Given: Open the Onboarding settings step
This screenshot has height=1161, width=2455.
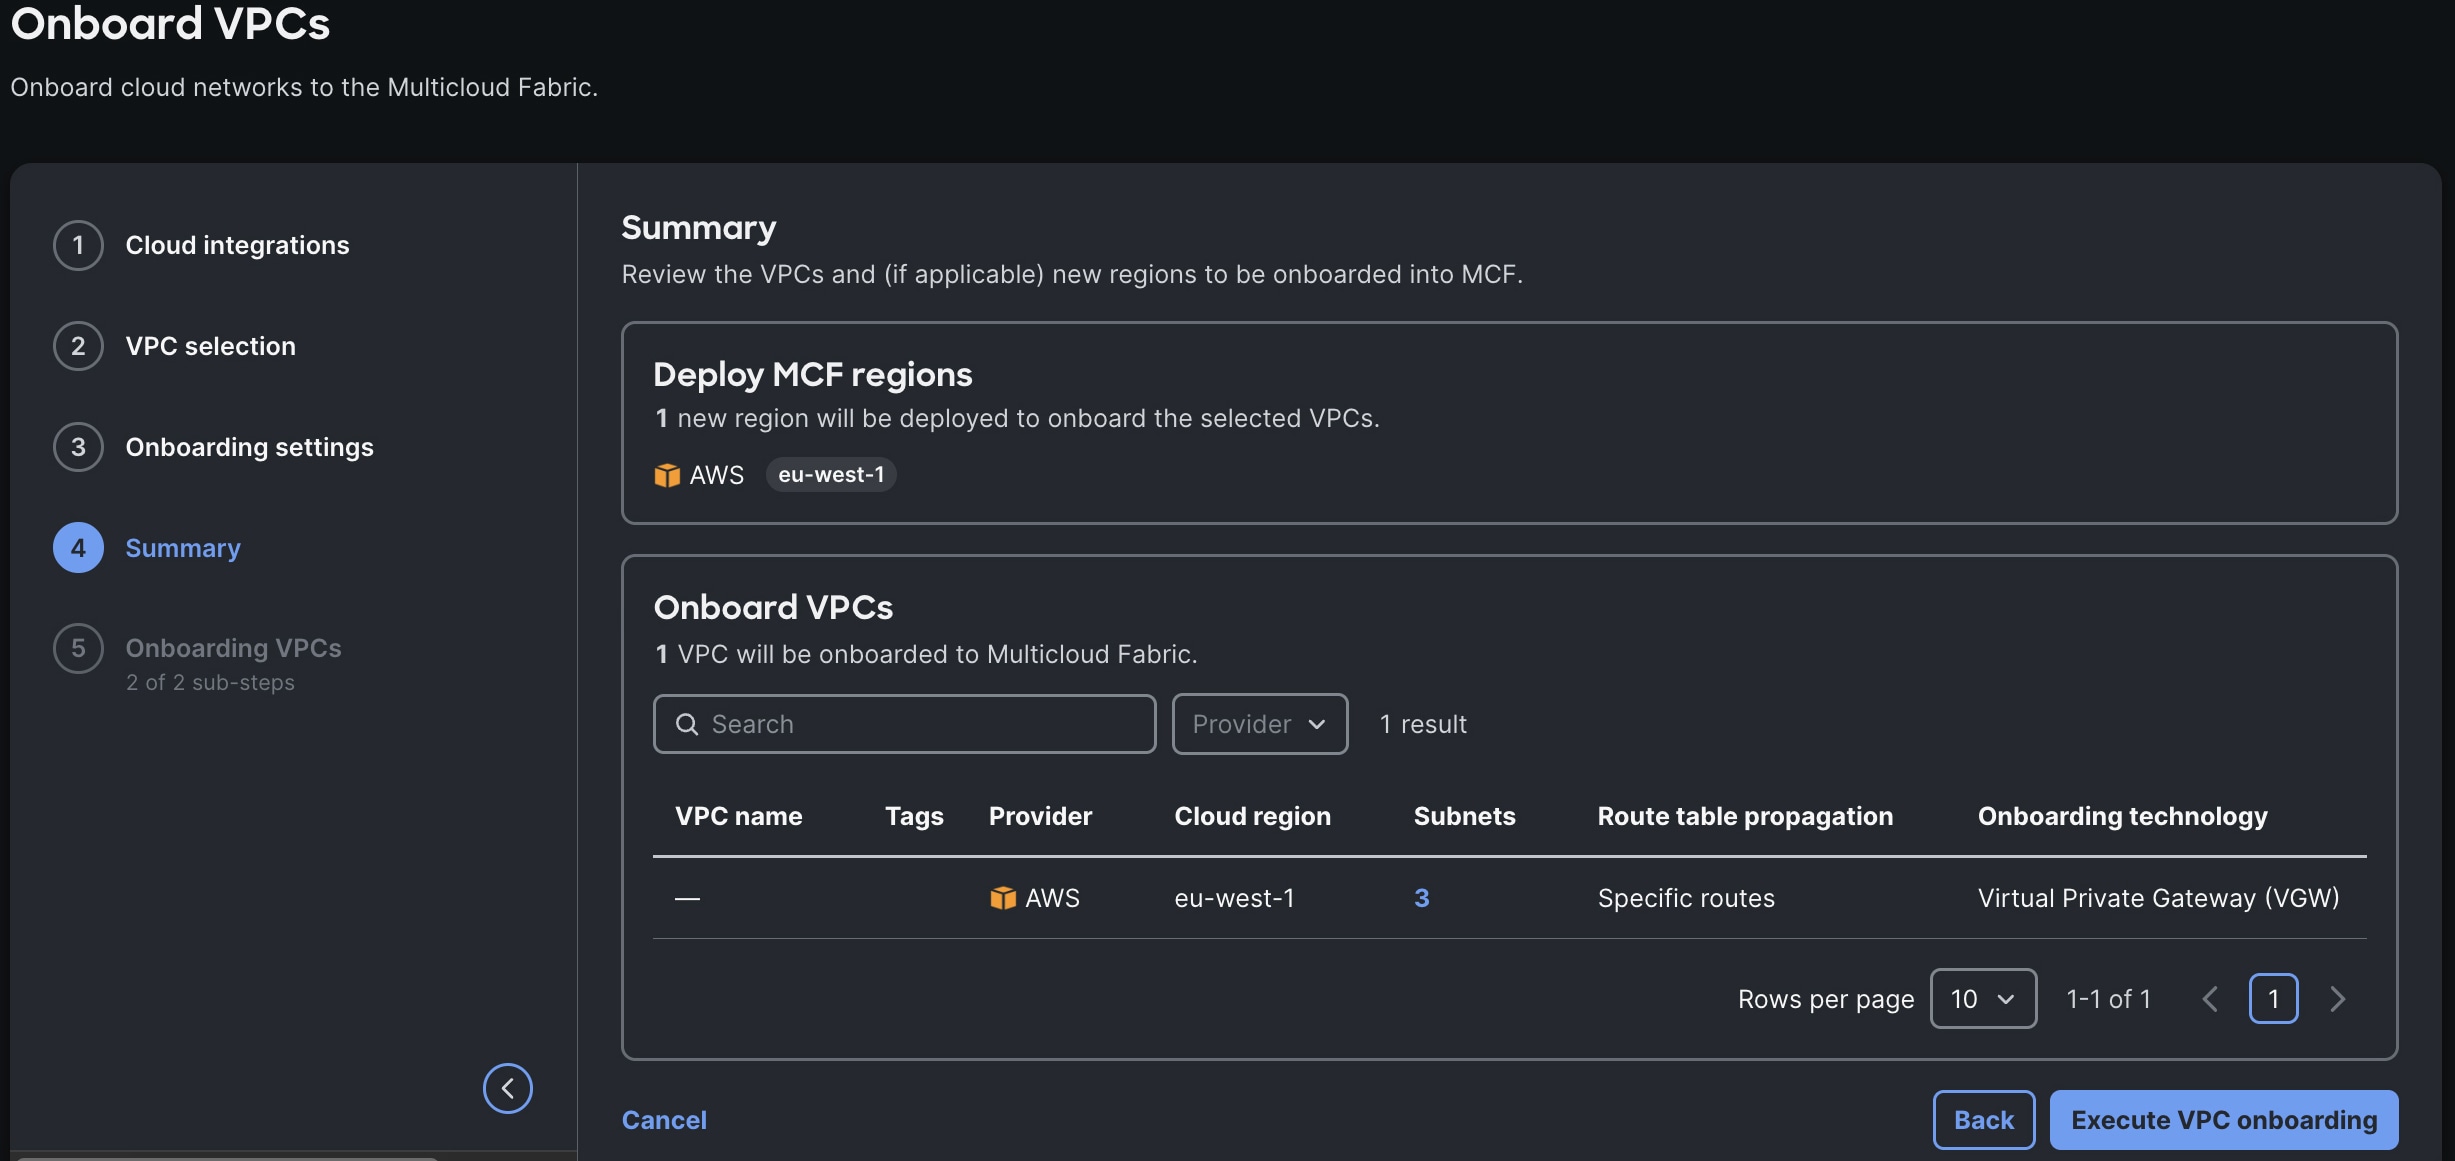Looking at the screenshot, I should click(250, 447).
